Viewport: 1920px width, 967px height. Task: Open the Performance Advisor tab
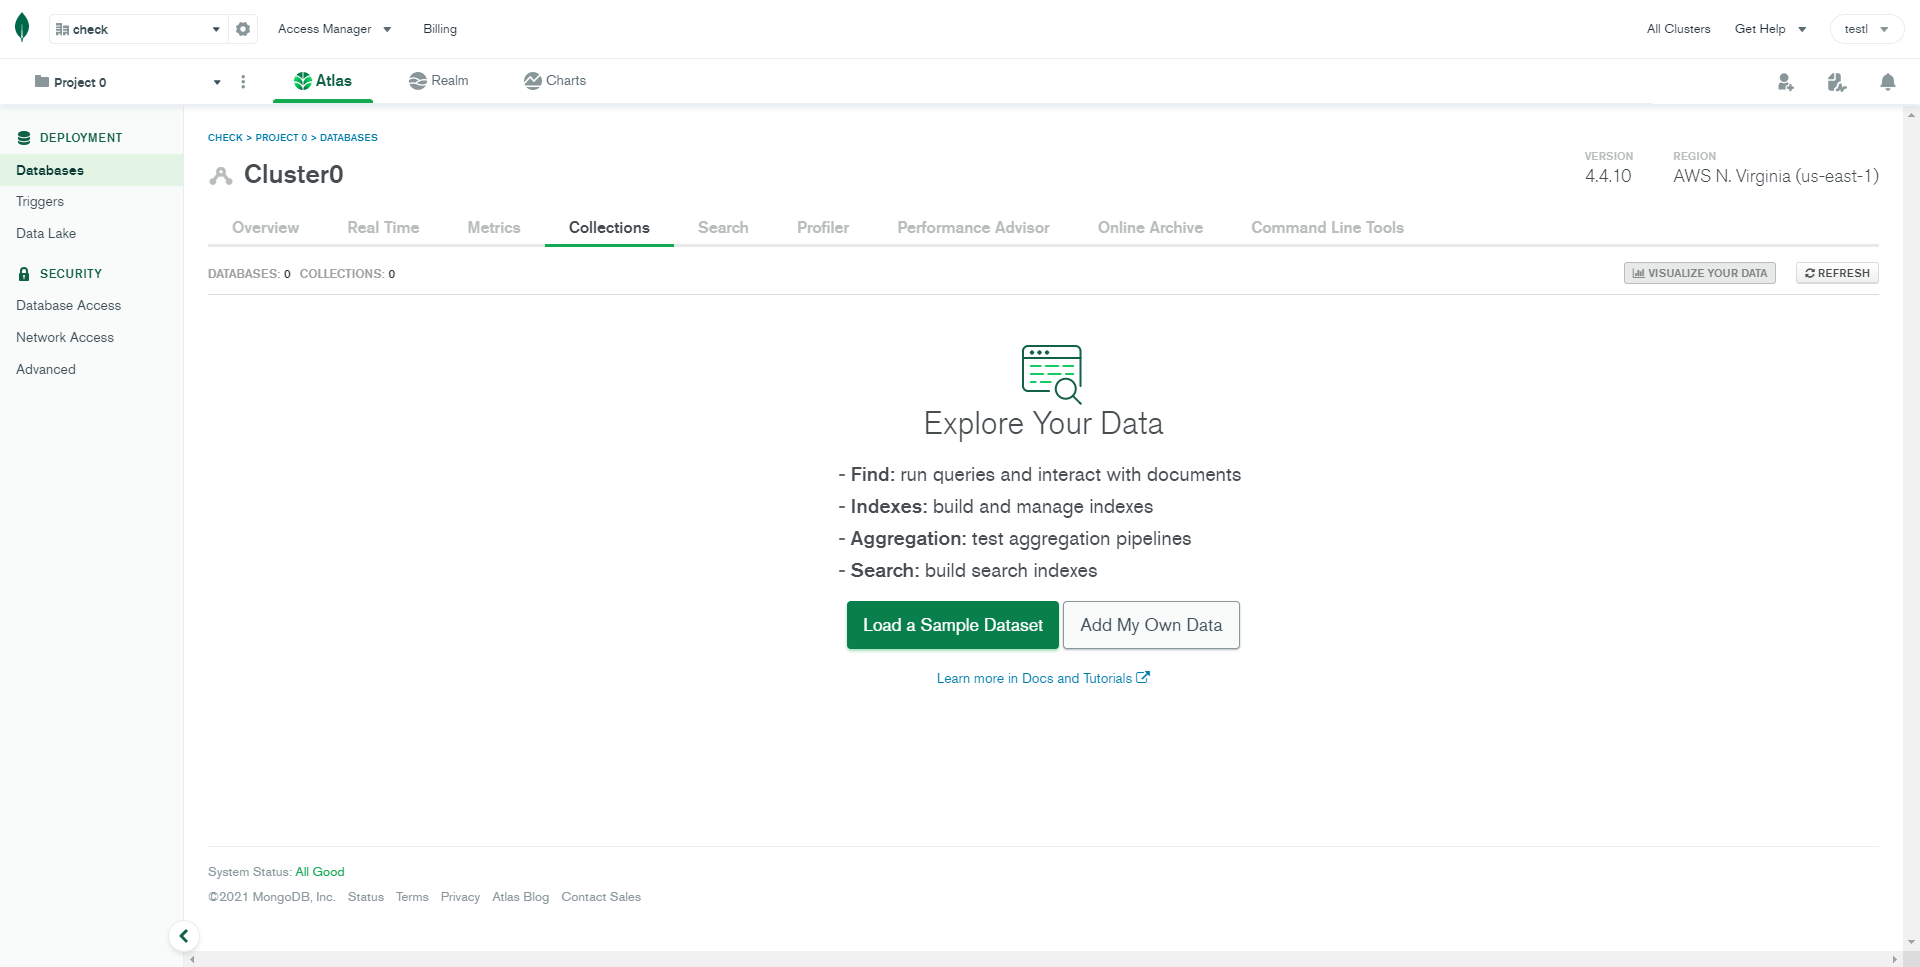(973, 228)
